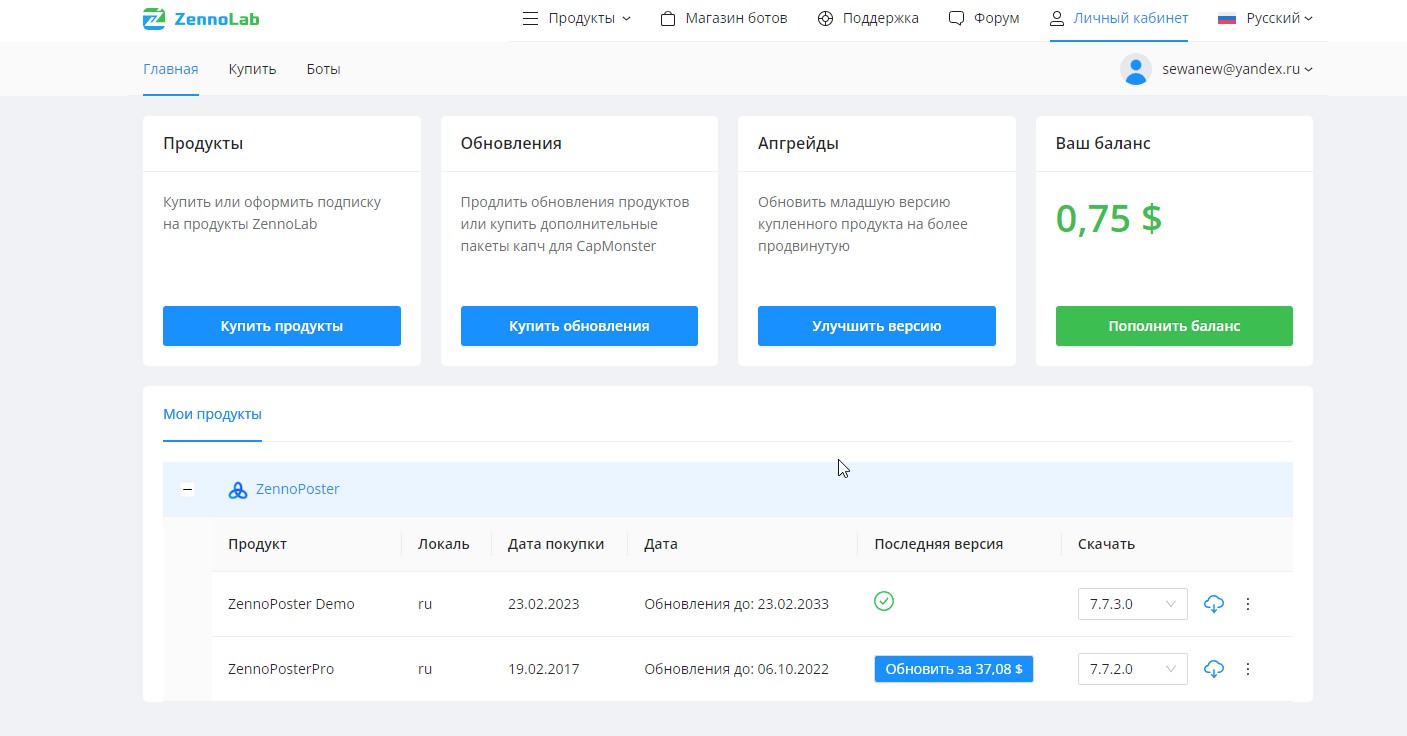Viewport: 1407px width, 736px height.
Task: Click the ZennoPosterPro product name
Action: [281, 669]
